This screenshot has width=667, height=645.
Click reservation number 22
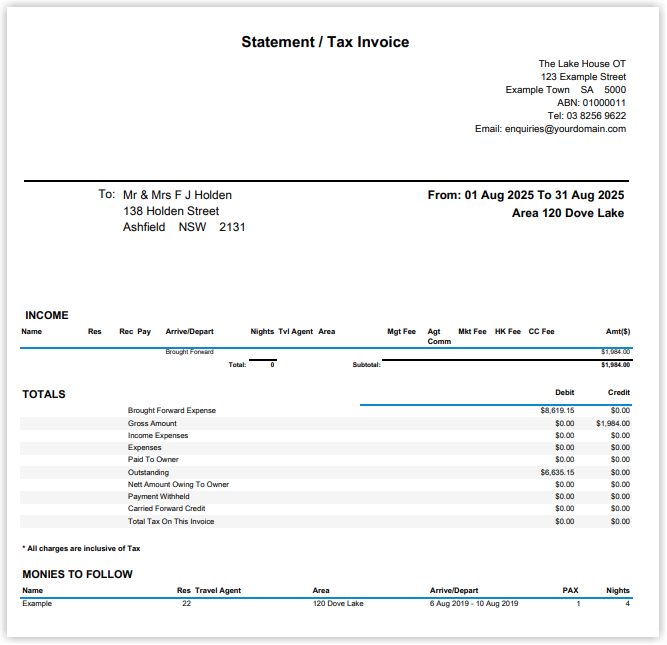point(186,604)
